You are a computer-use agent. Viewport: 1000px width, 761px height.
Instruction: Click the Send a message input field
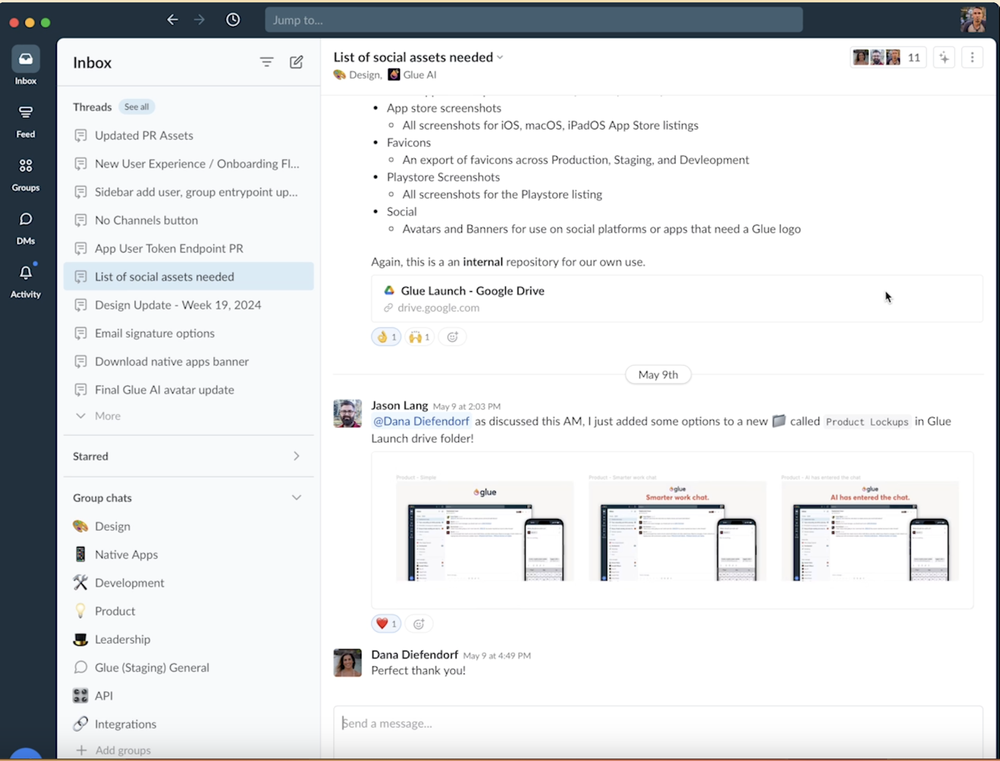point(658,732)
